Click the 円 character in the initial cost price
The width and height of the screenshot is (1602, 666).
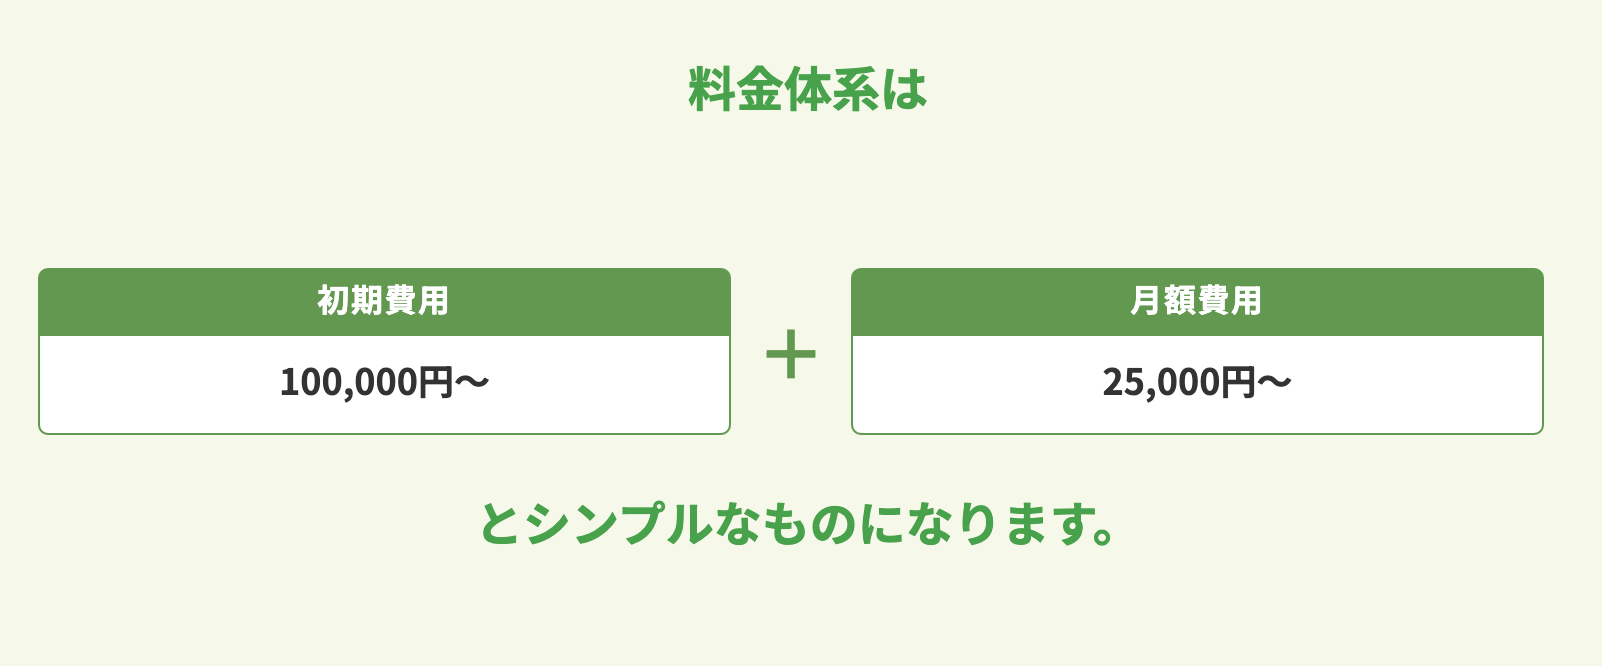436,382
